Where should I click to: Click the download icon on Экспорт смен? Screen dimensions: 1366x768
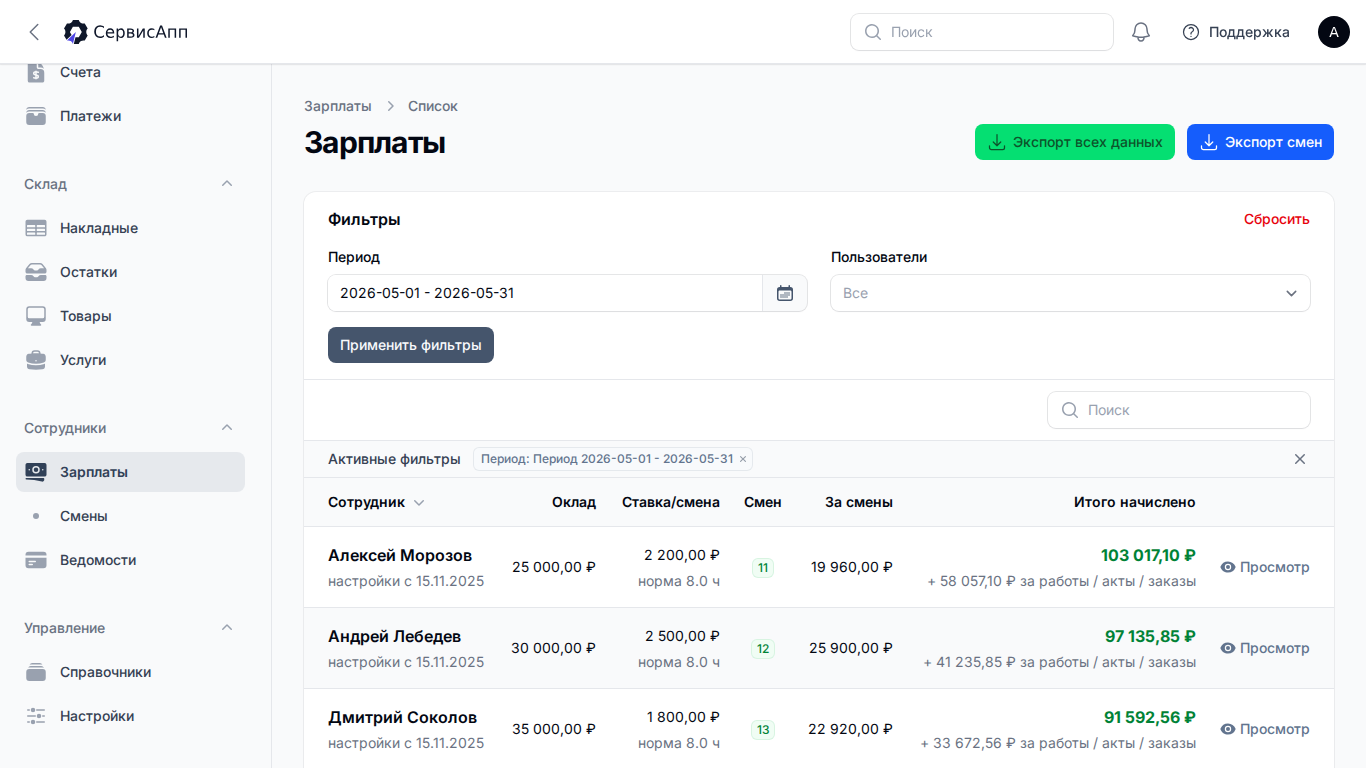[1208, 142]
